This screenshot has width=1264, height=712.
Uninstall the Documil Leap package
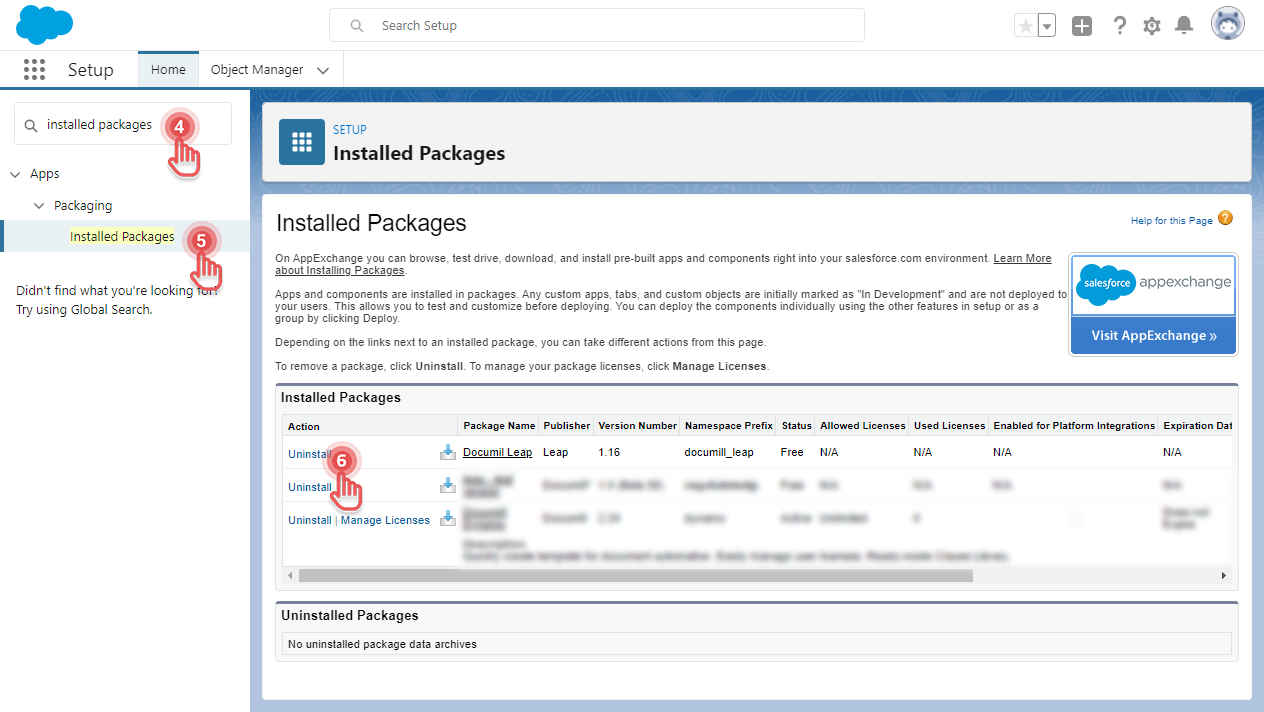309,452
